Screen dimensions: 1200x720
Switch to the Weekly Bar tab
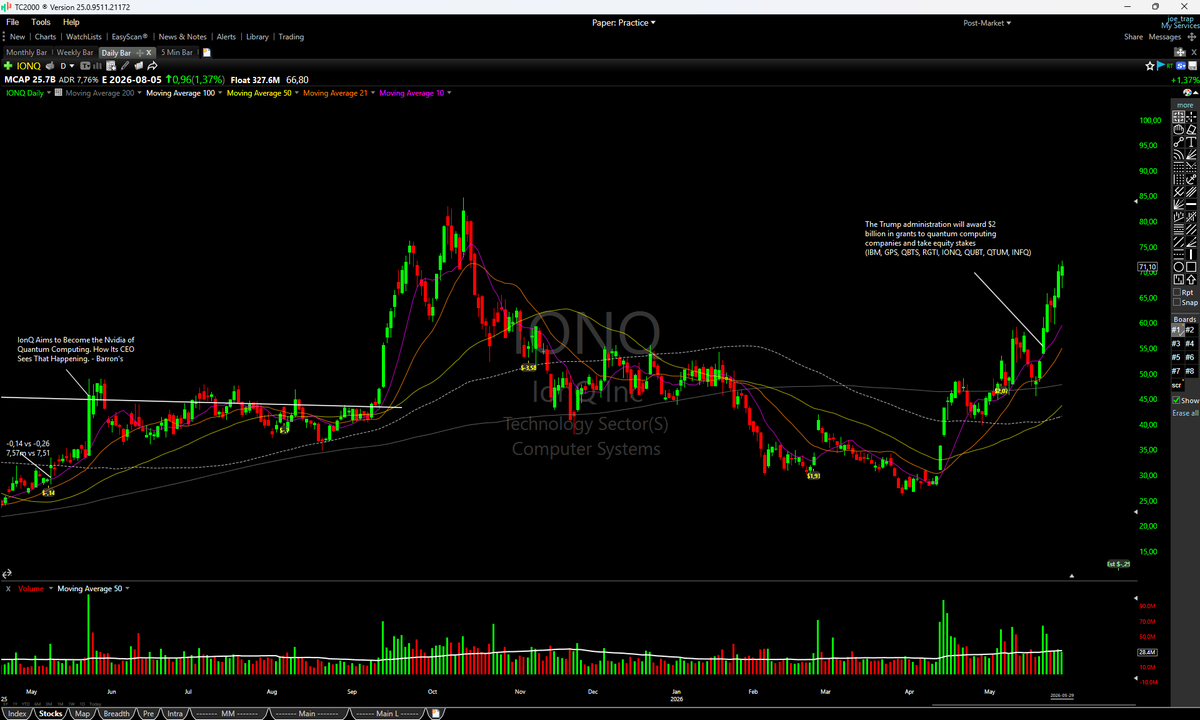coord(75,52)
